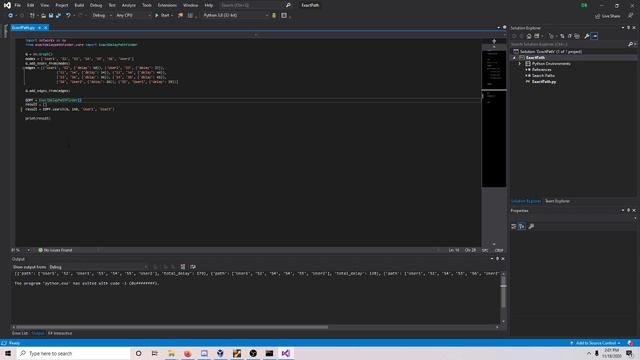Select the References tree item
This screenshot has height=360, width=640.
coord(541,70)
